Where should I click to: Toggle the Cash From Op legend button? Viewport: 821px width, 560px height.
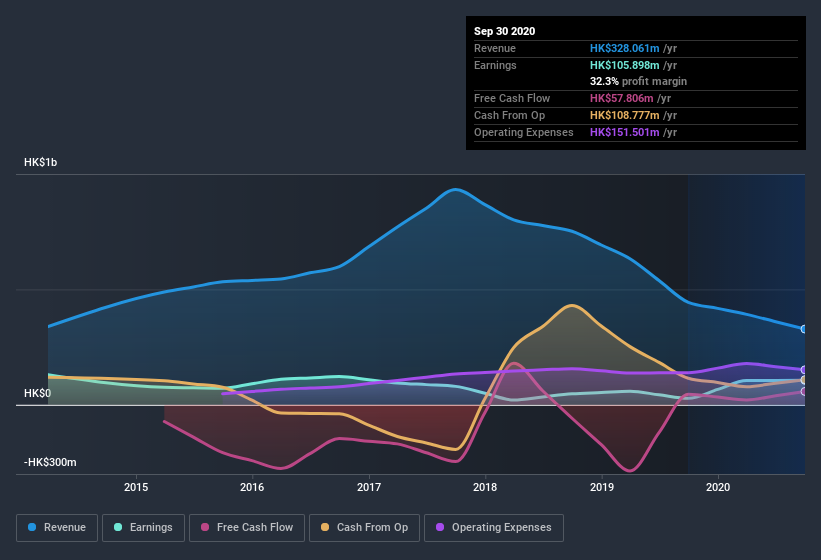(x=364, y=528)
